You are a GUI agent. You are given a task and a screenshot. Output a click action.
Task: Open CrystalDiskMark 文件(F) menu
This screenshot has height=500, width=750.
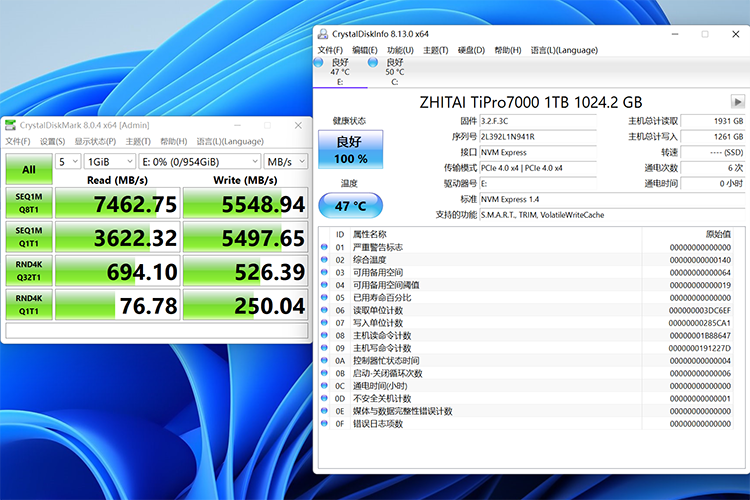pyautogui.click(x=18, y=141)
